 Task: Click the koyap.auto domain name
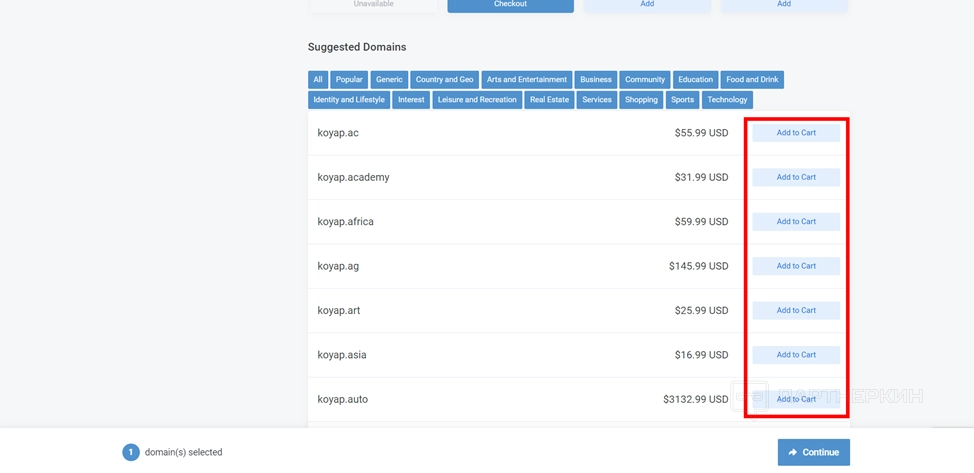tap(342, 399)
